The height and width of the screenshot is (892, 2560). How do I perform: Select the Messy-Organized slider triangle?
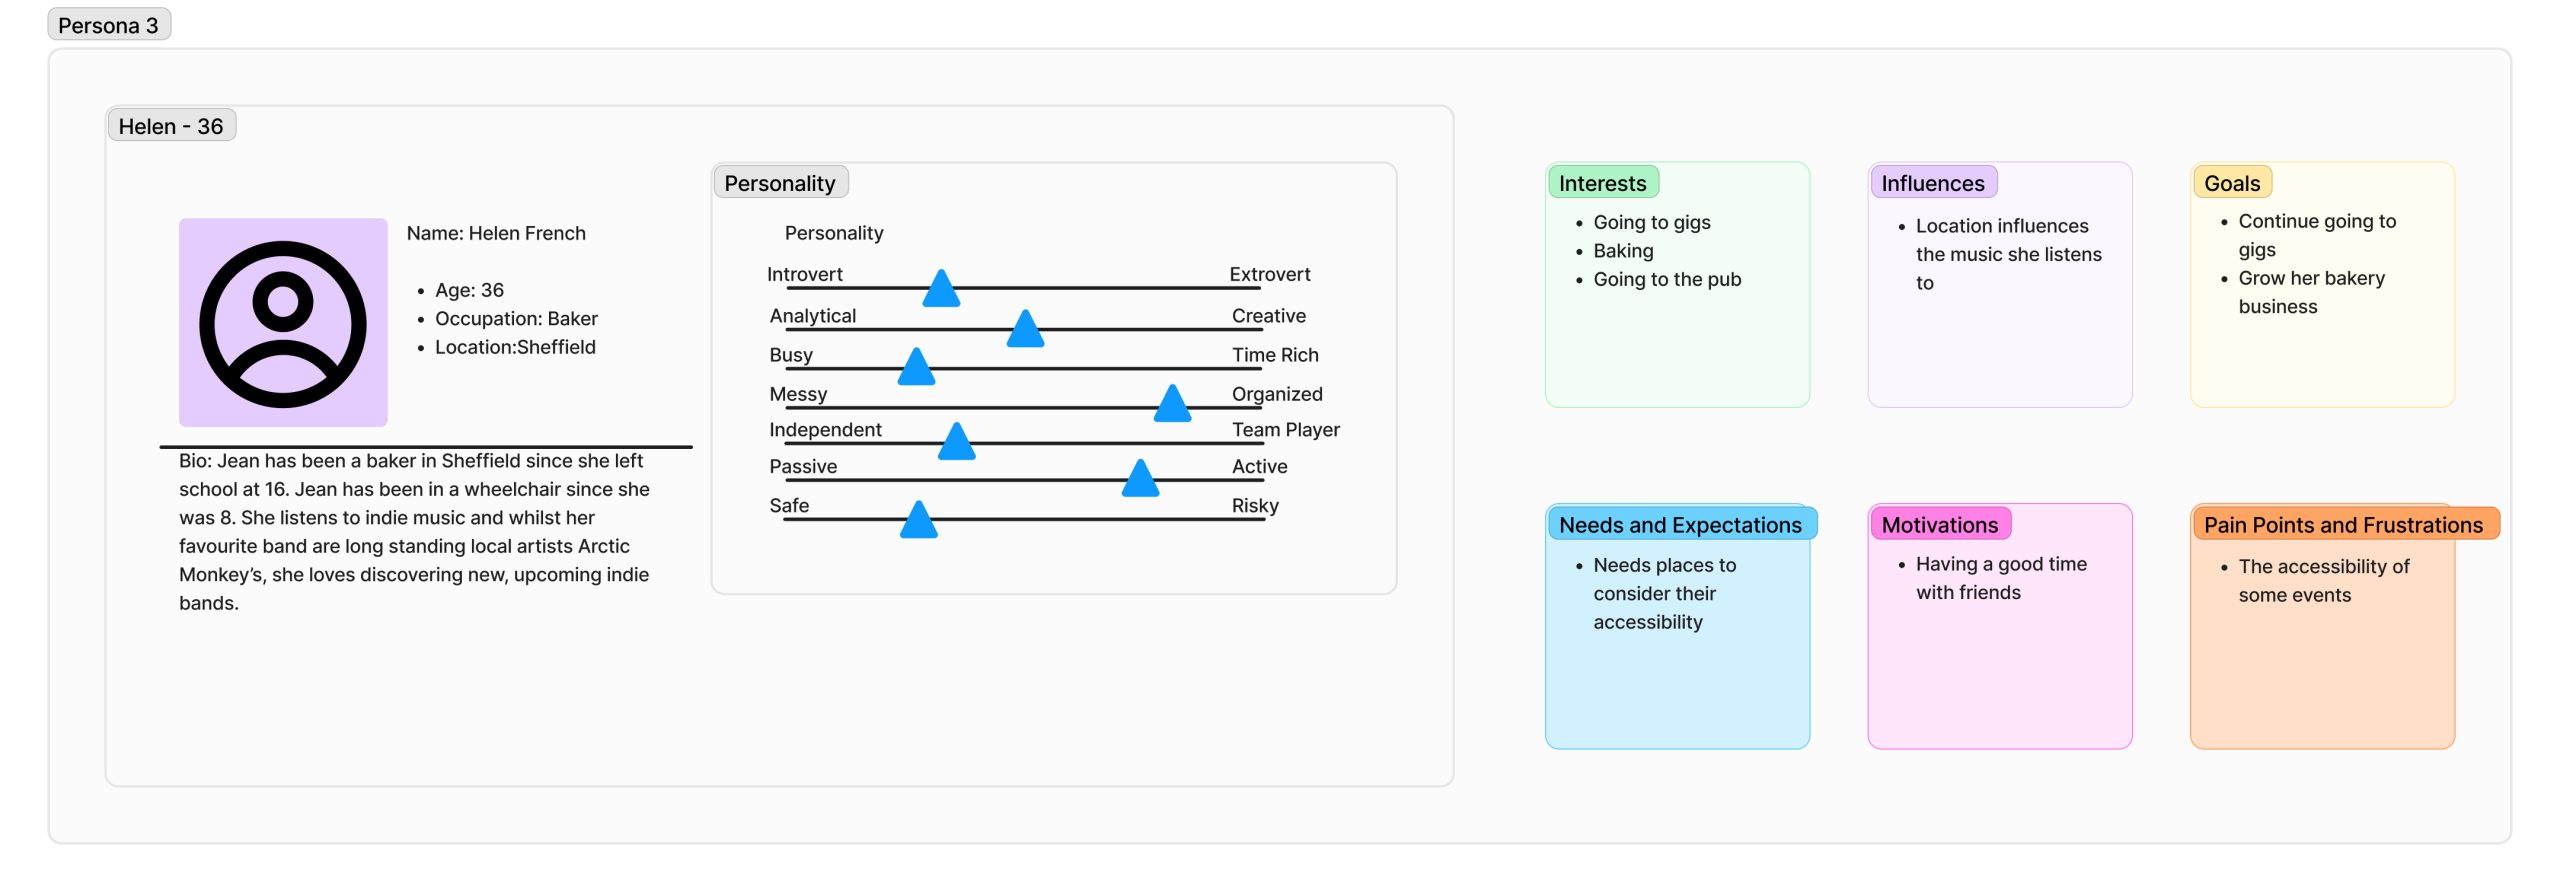[1172, 405]
